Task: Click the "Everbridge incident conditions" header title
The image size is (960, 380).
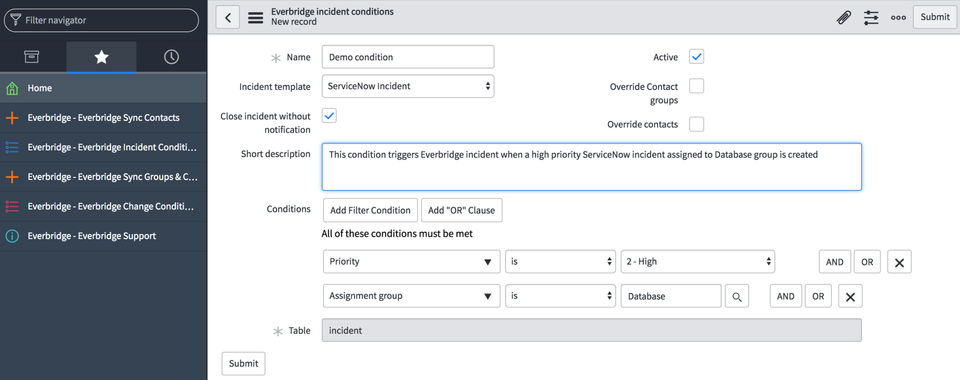Action: [332, 12]
